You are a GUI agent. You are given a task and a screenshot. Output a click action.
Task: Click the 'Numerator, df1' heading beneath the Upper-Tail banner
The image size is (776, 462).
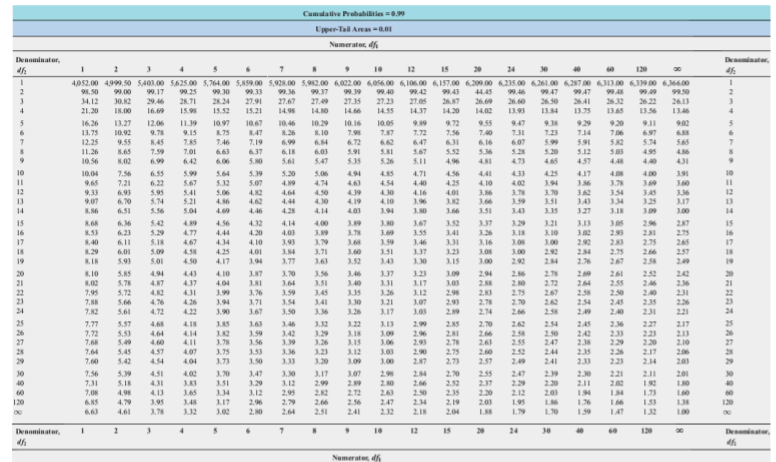(355, 45)
